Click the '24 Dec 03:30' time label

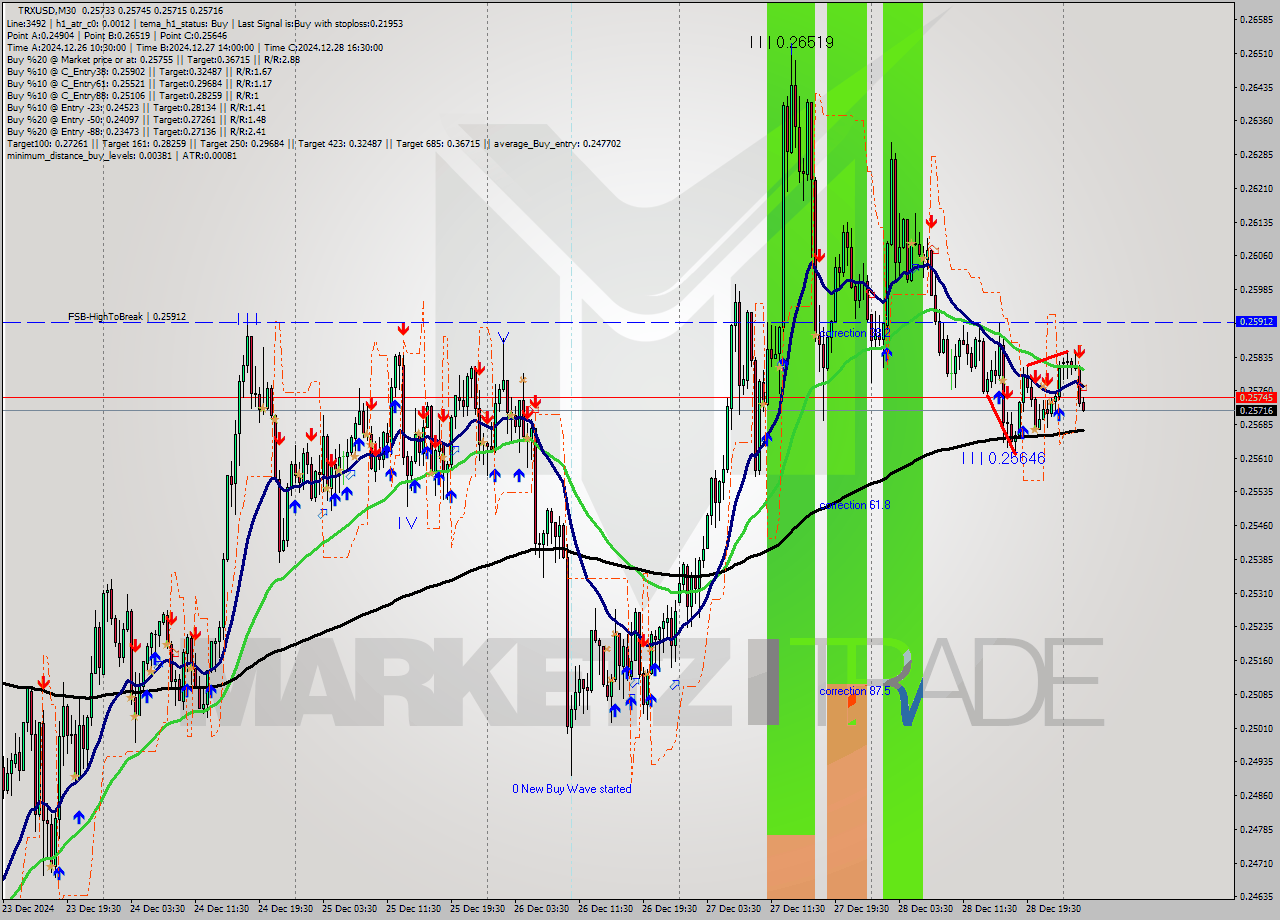[158, 909]
